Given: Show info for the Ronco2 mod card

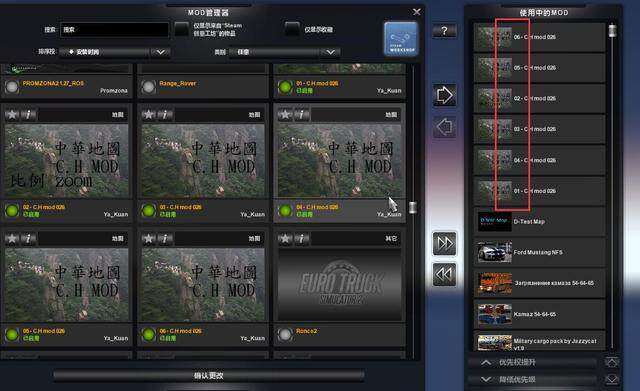Looking at the screenshot, I should 302,238.
